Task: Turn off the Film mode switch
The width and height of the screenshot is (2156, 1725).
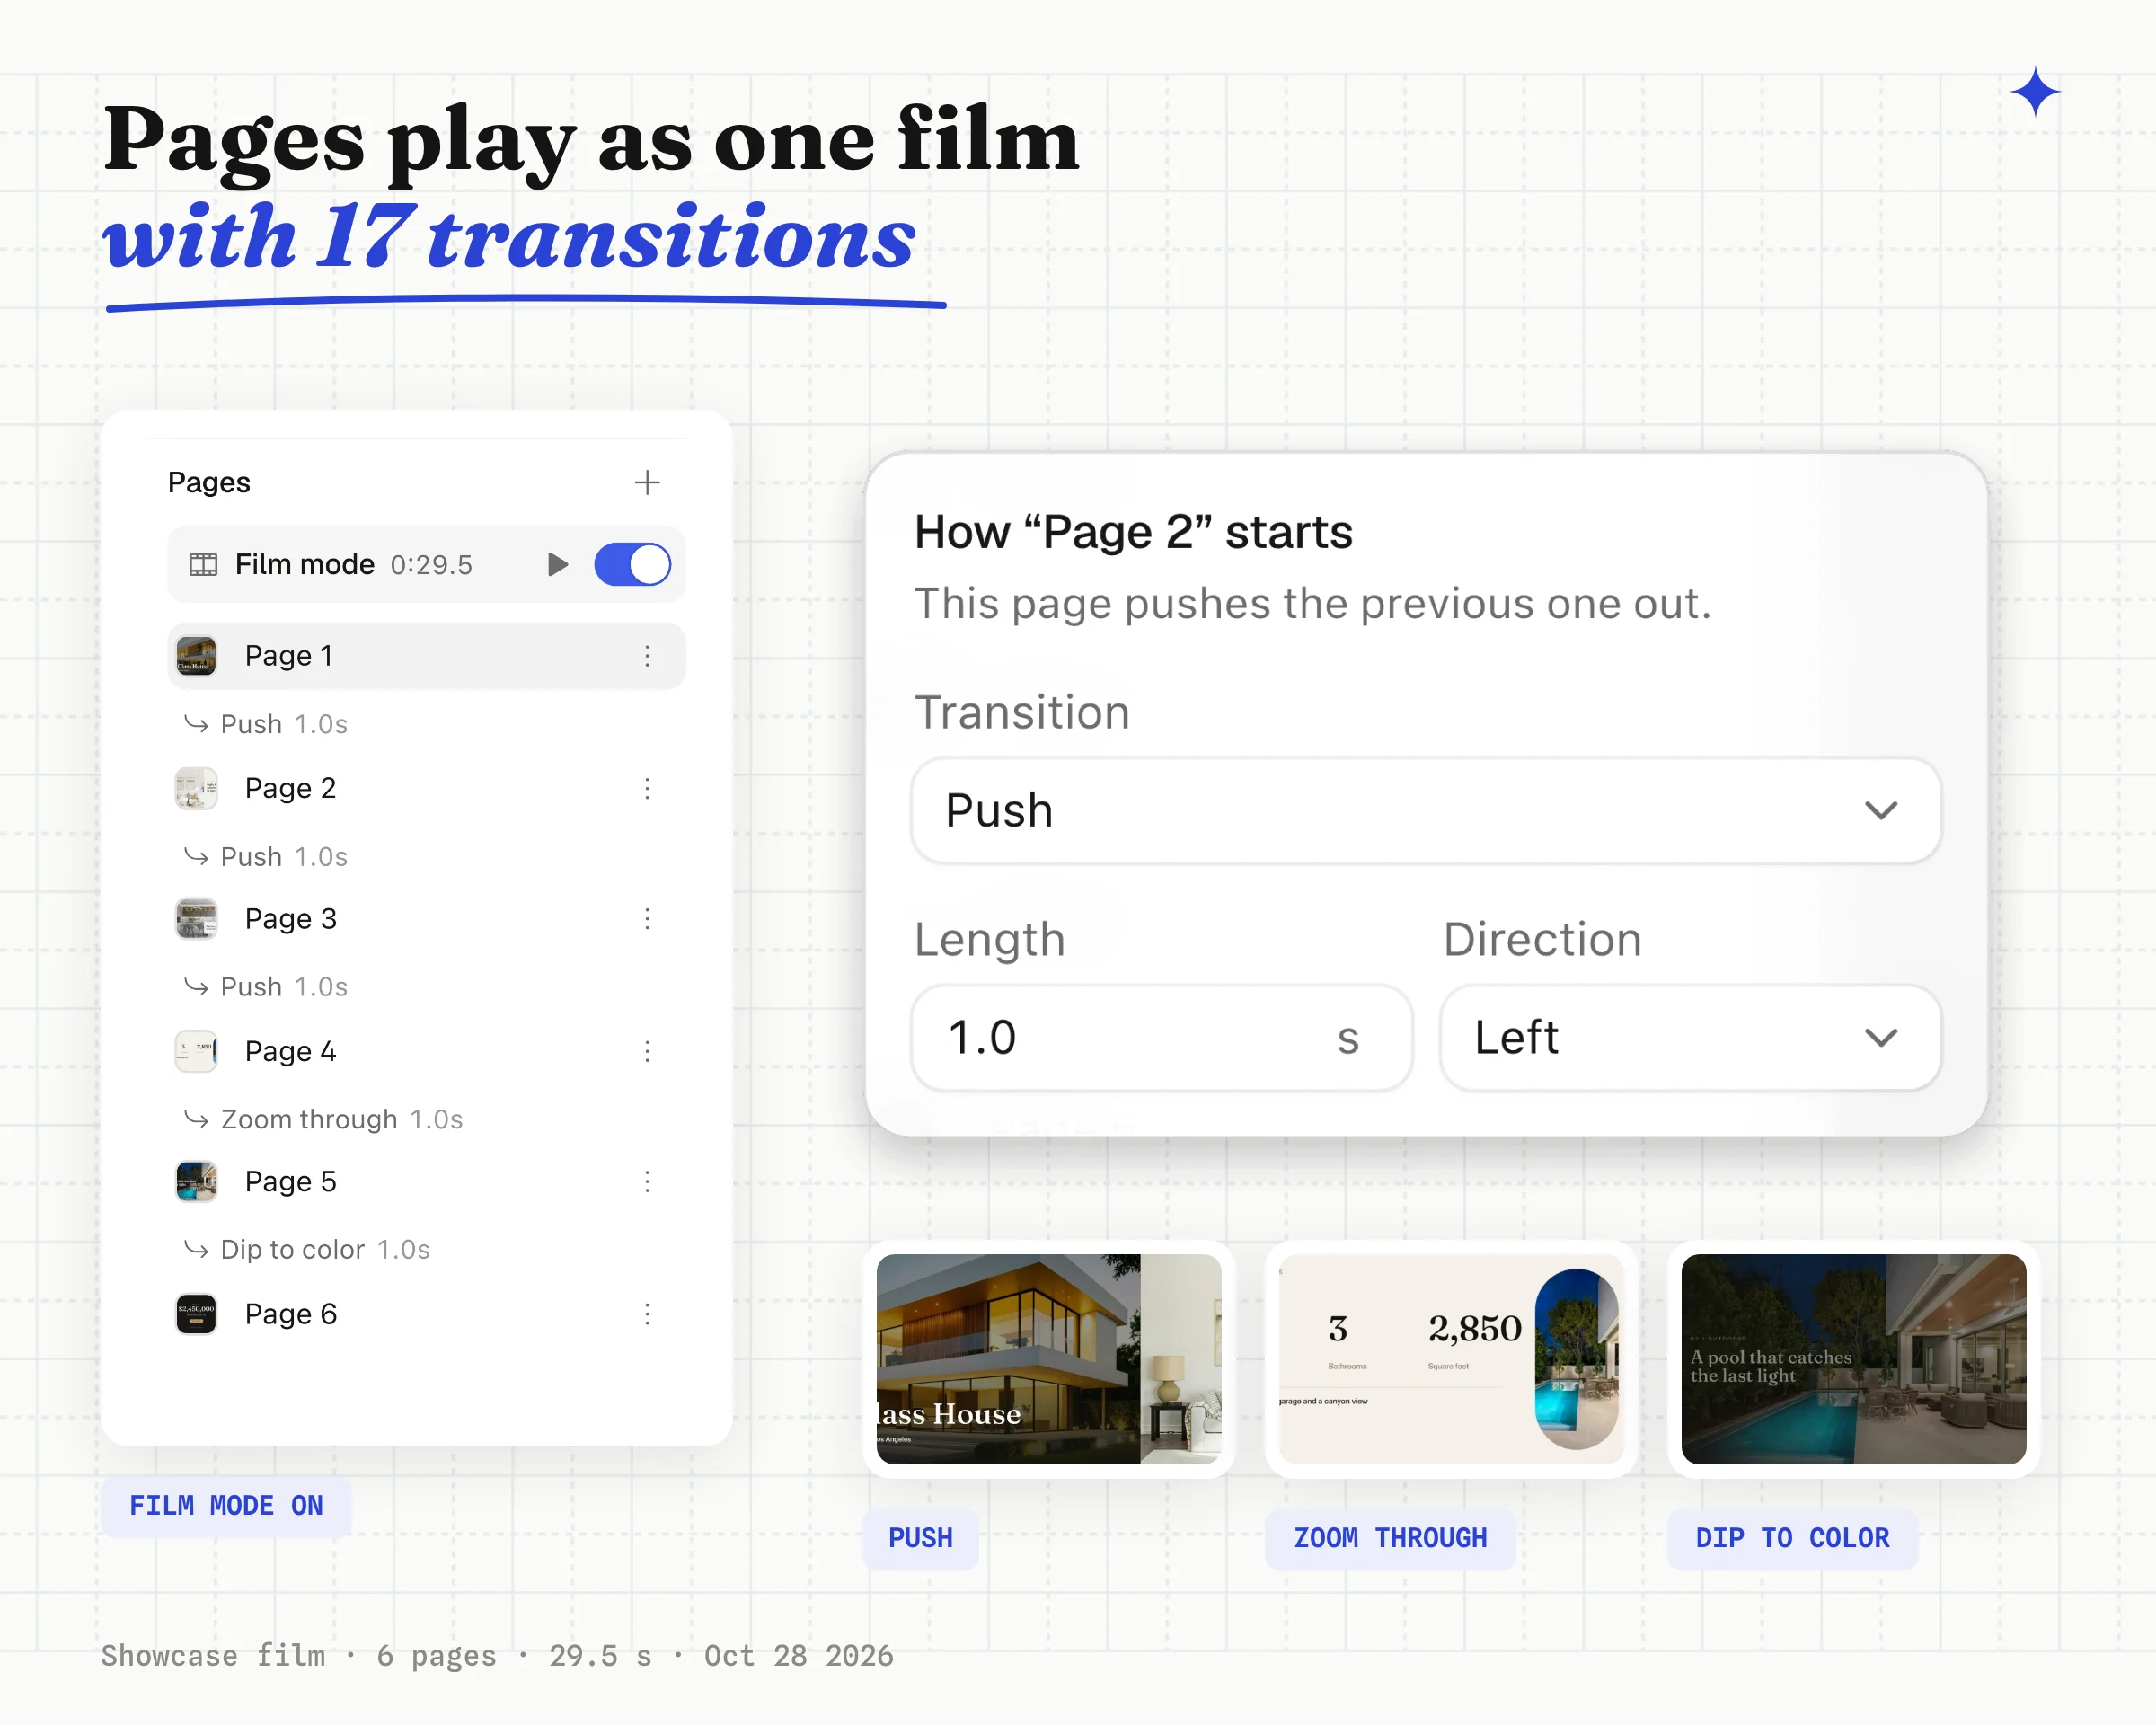Action: coord(632,564)
